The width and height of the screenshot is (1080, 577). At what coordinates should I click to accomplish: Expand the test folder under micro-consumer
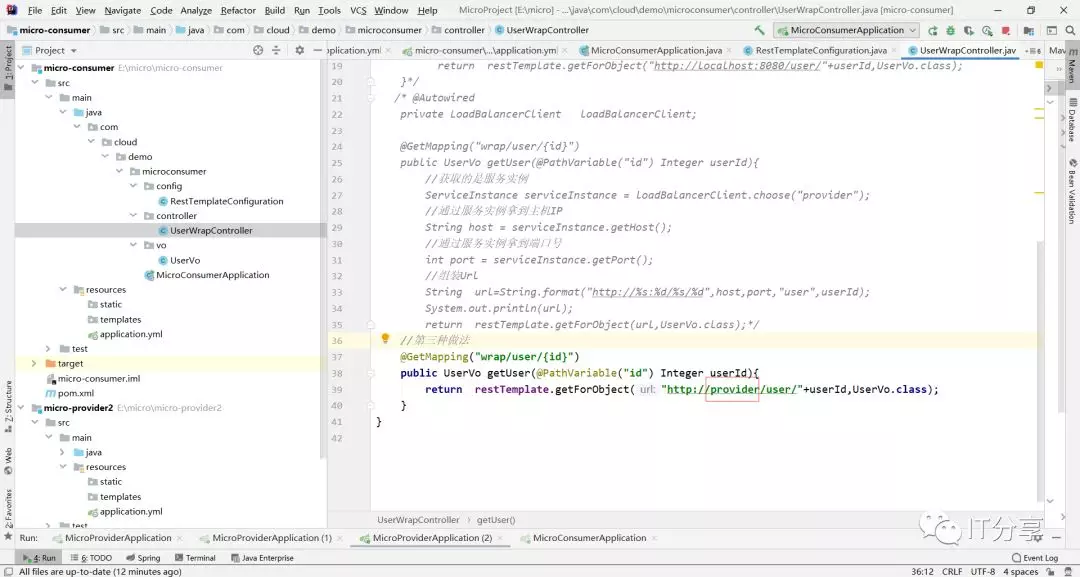[x=48, y=348]
